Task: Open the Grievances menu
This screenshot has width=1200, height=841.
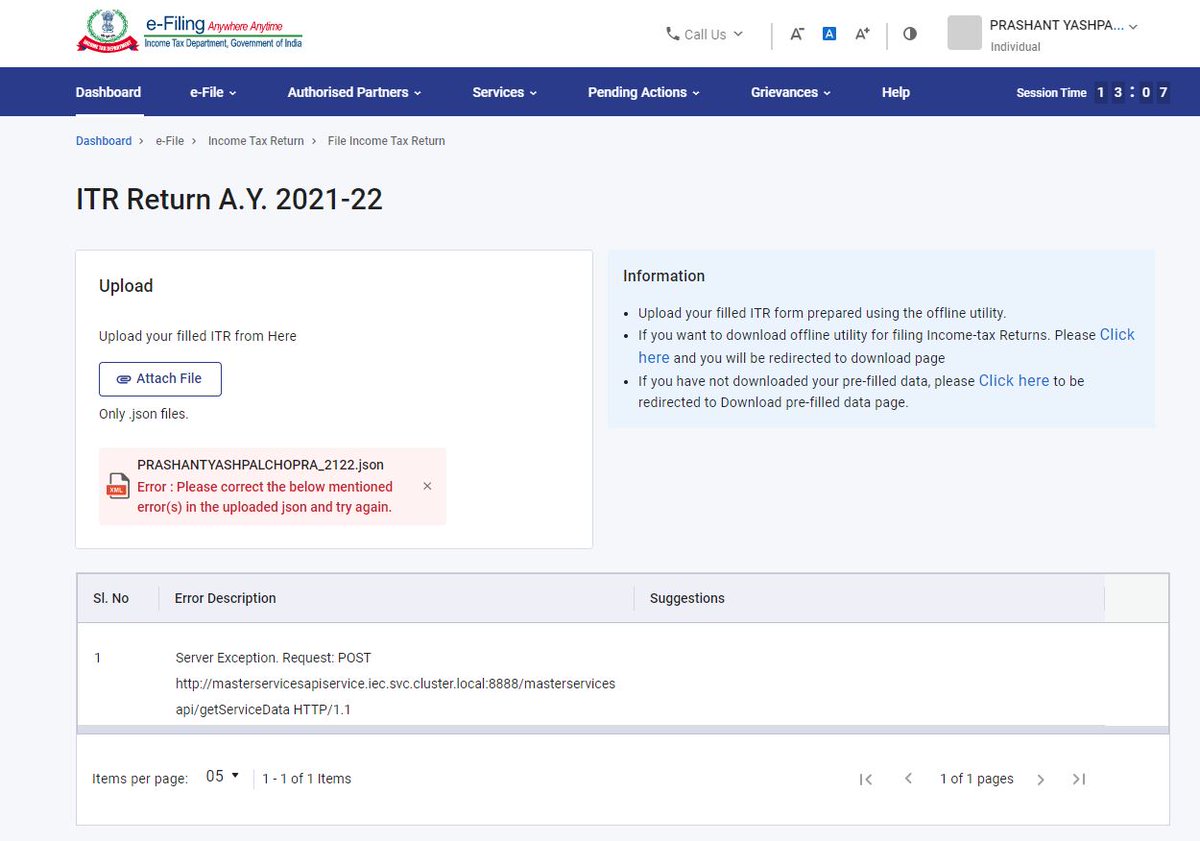Action: tap(791, 92)
